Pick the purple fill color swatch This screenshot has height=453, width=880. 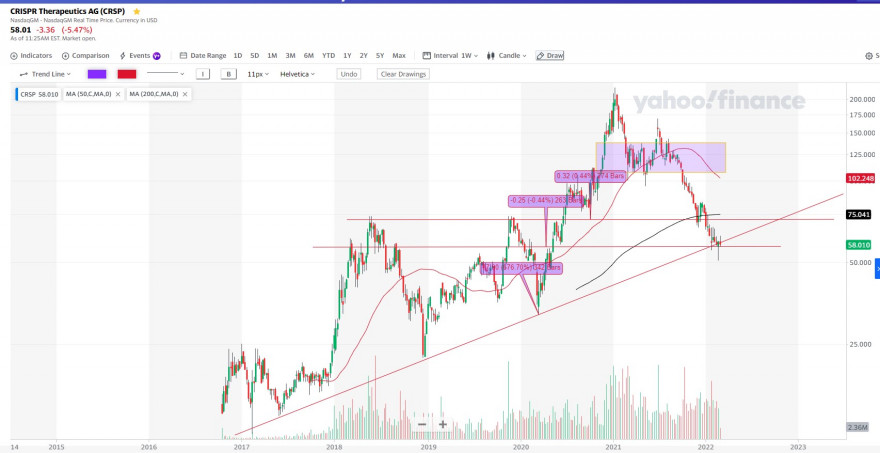97,74
